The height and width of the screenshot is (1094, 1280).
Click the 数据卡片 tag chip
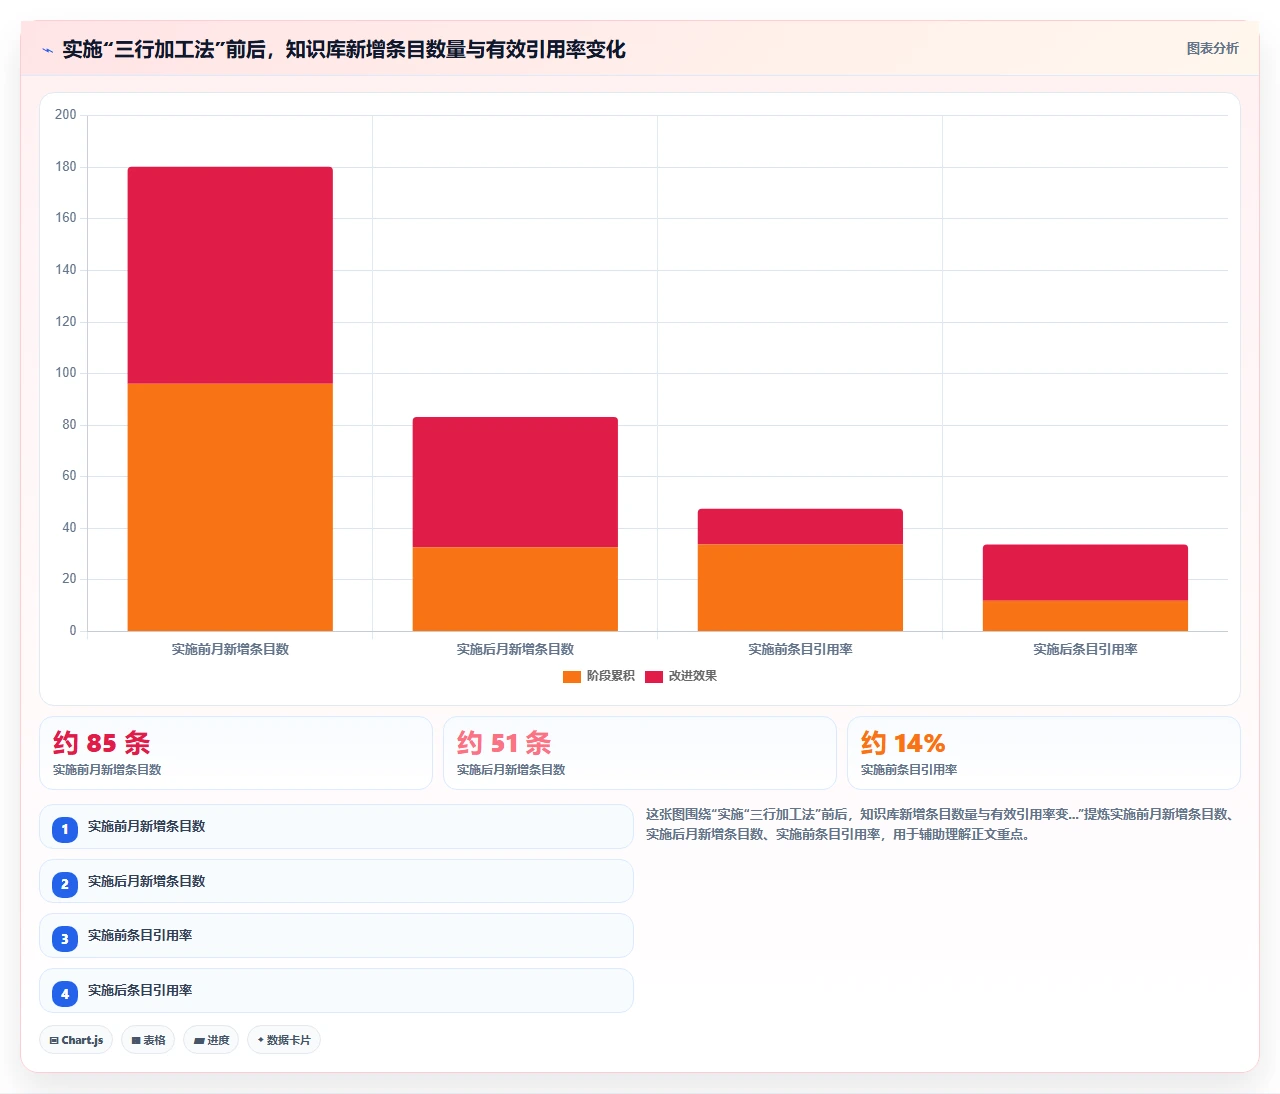pyautogui.click(x=284, y=1040)
